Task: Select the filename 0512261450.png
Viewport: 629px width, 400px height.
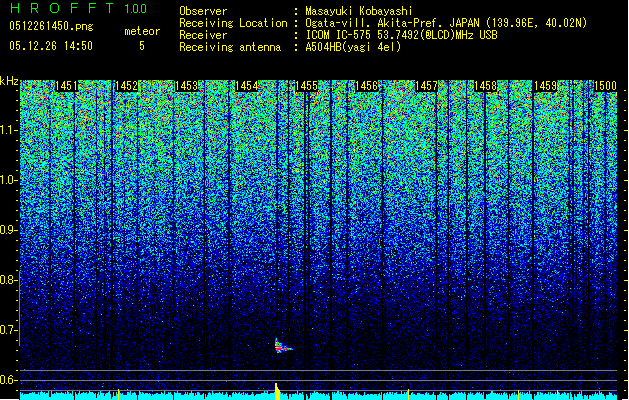Action: click(51, 26)
